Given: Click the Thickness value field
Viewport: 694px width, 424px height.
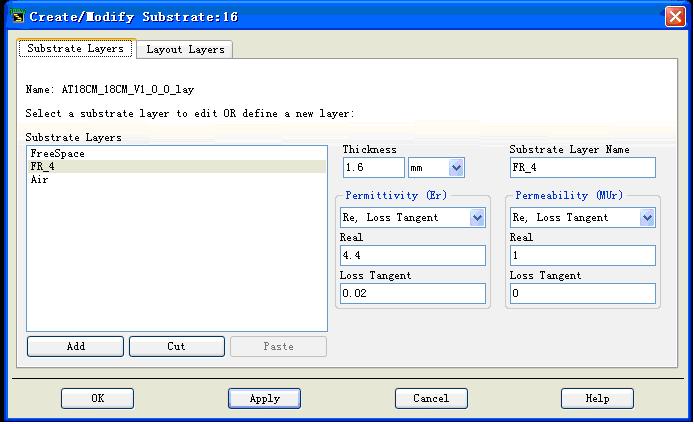Looking at the screenshot, I should pyautogui.click(x=374, y=168).
